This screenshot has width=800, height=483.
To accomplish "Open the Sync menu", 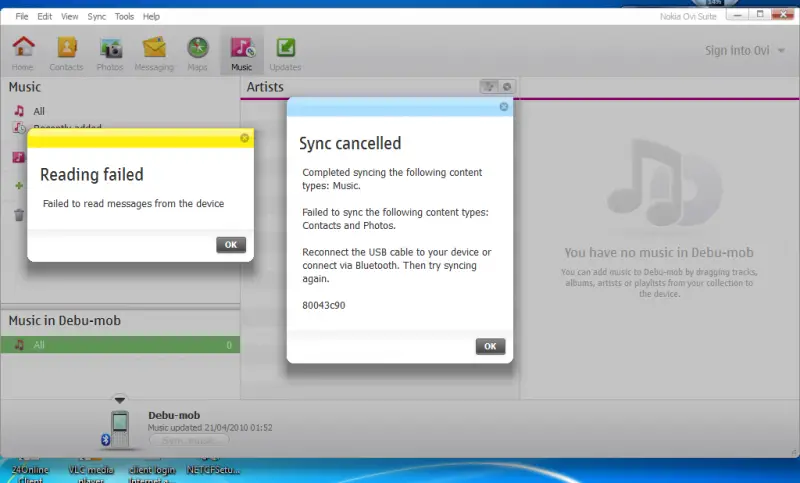I will 97,17.
